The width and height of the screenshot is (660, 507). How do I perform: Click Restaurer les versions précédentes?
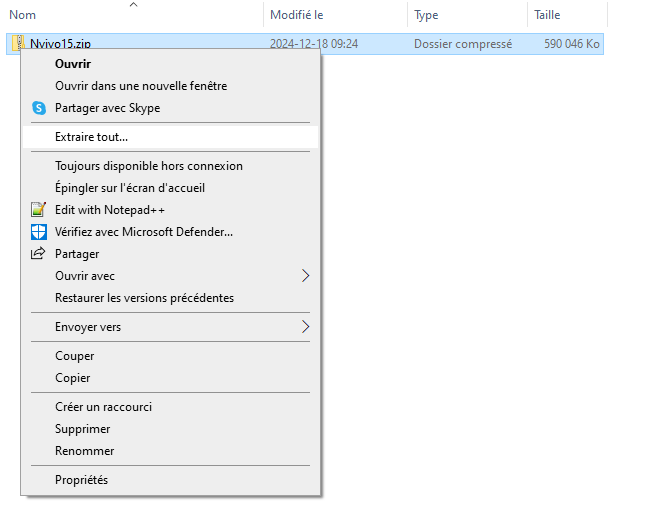pyautogui.click(x=144, y=298)
